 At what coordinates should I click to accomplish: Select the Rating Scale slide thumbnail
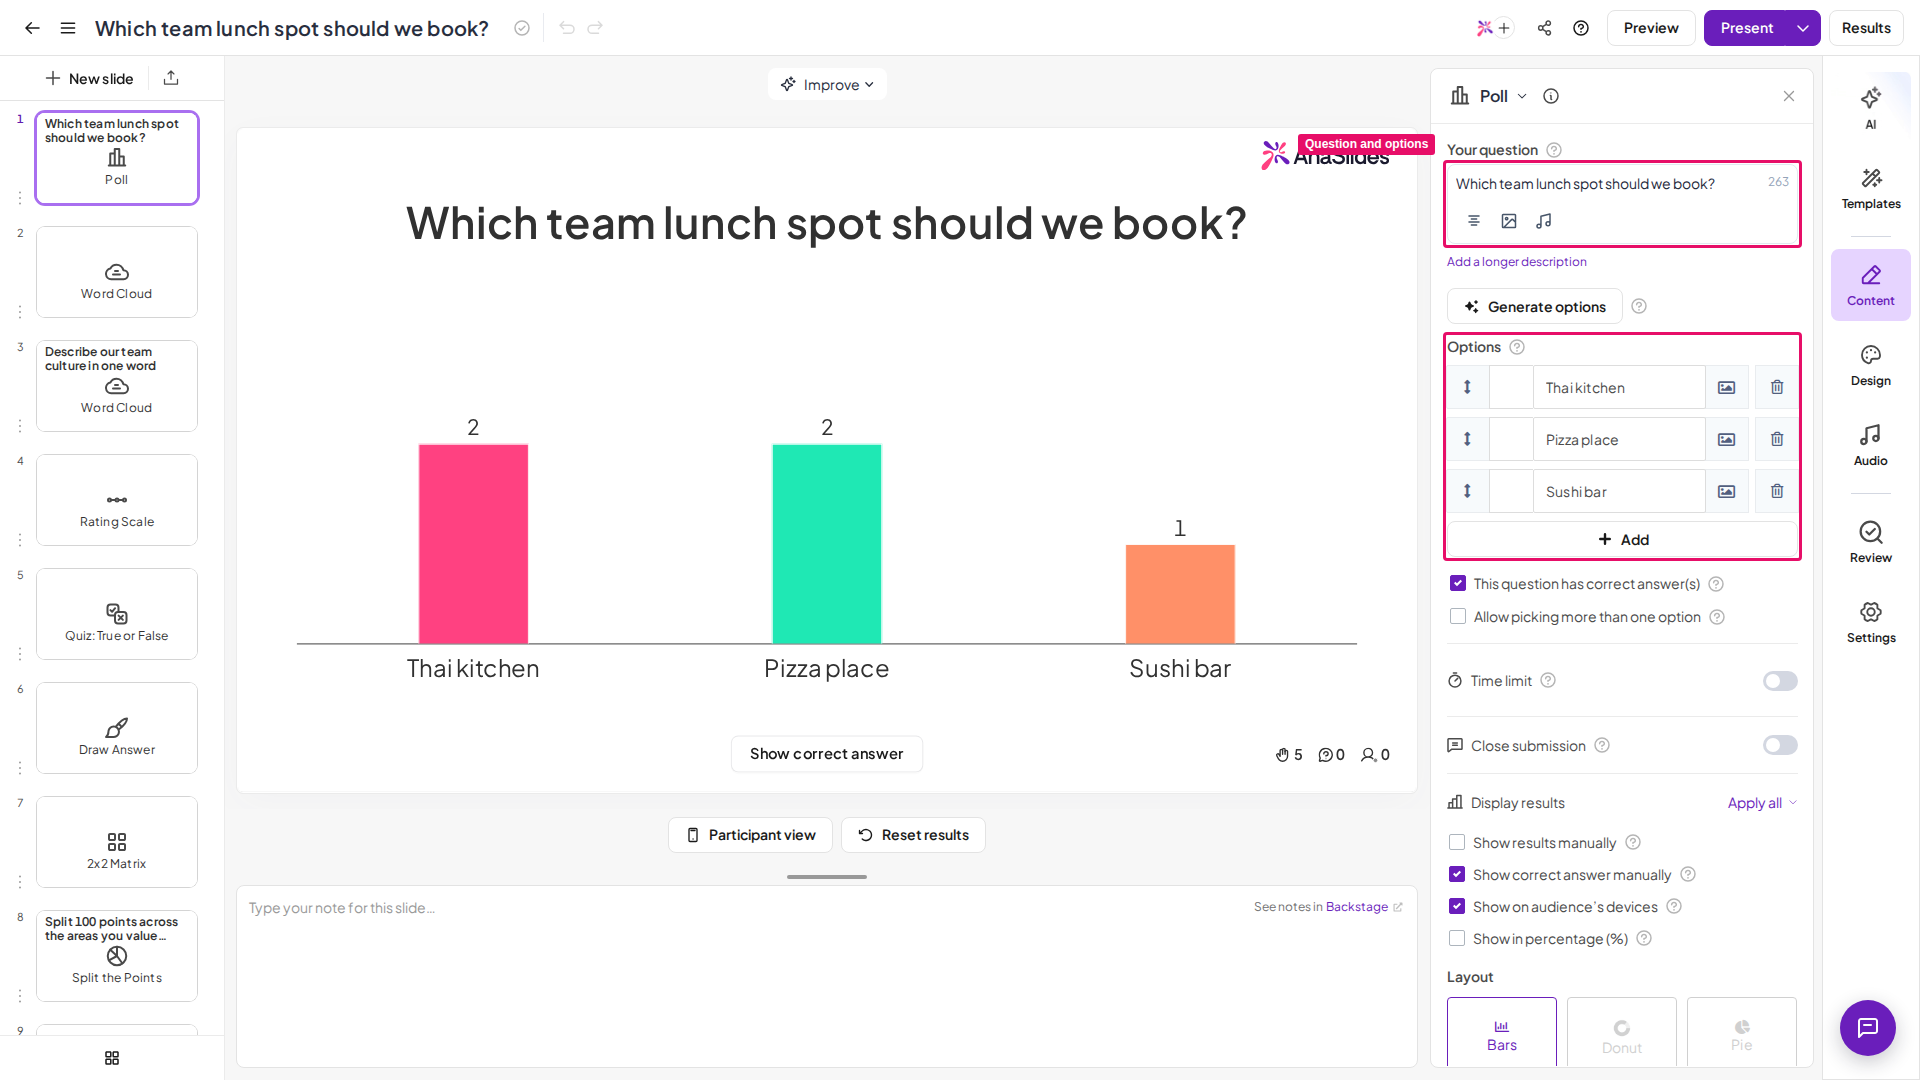tap(117, 500)
